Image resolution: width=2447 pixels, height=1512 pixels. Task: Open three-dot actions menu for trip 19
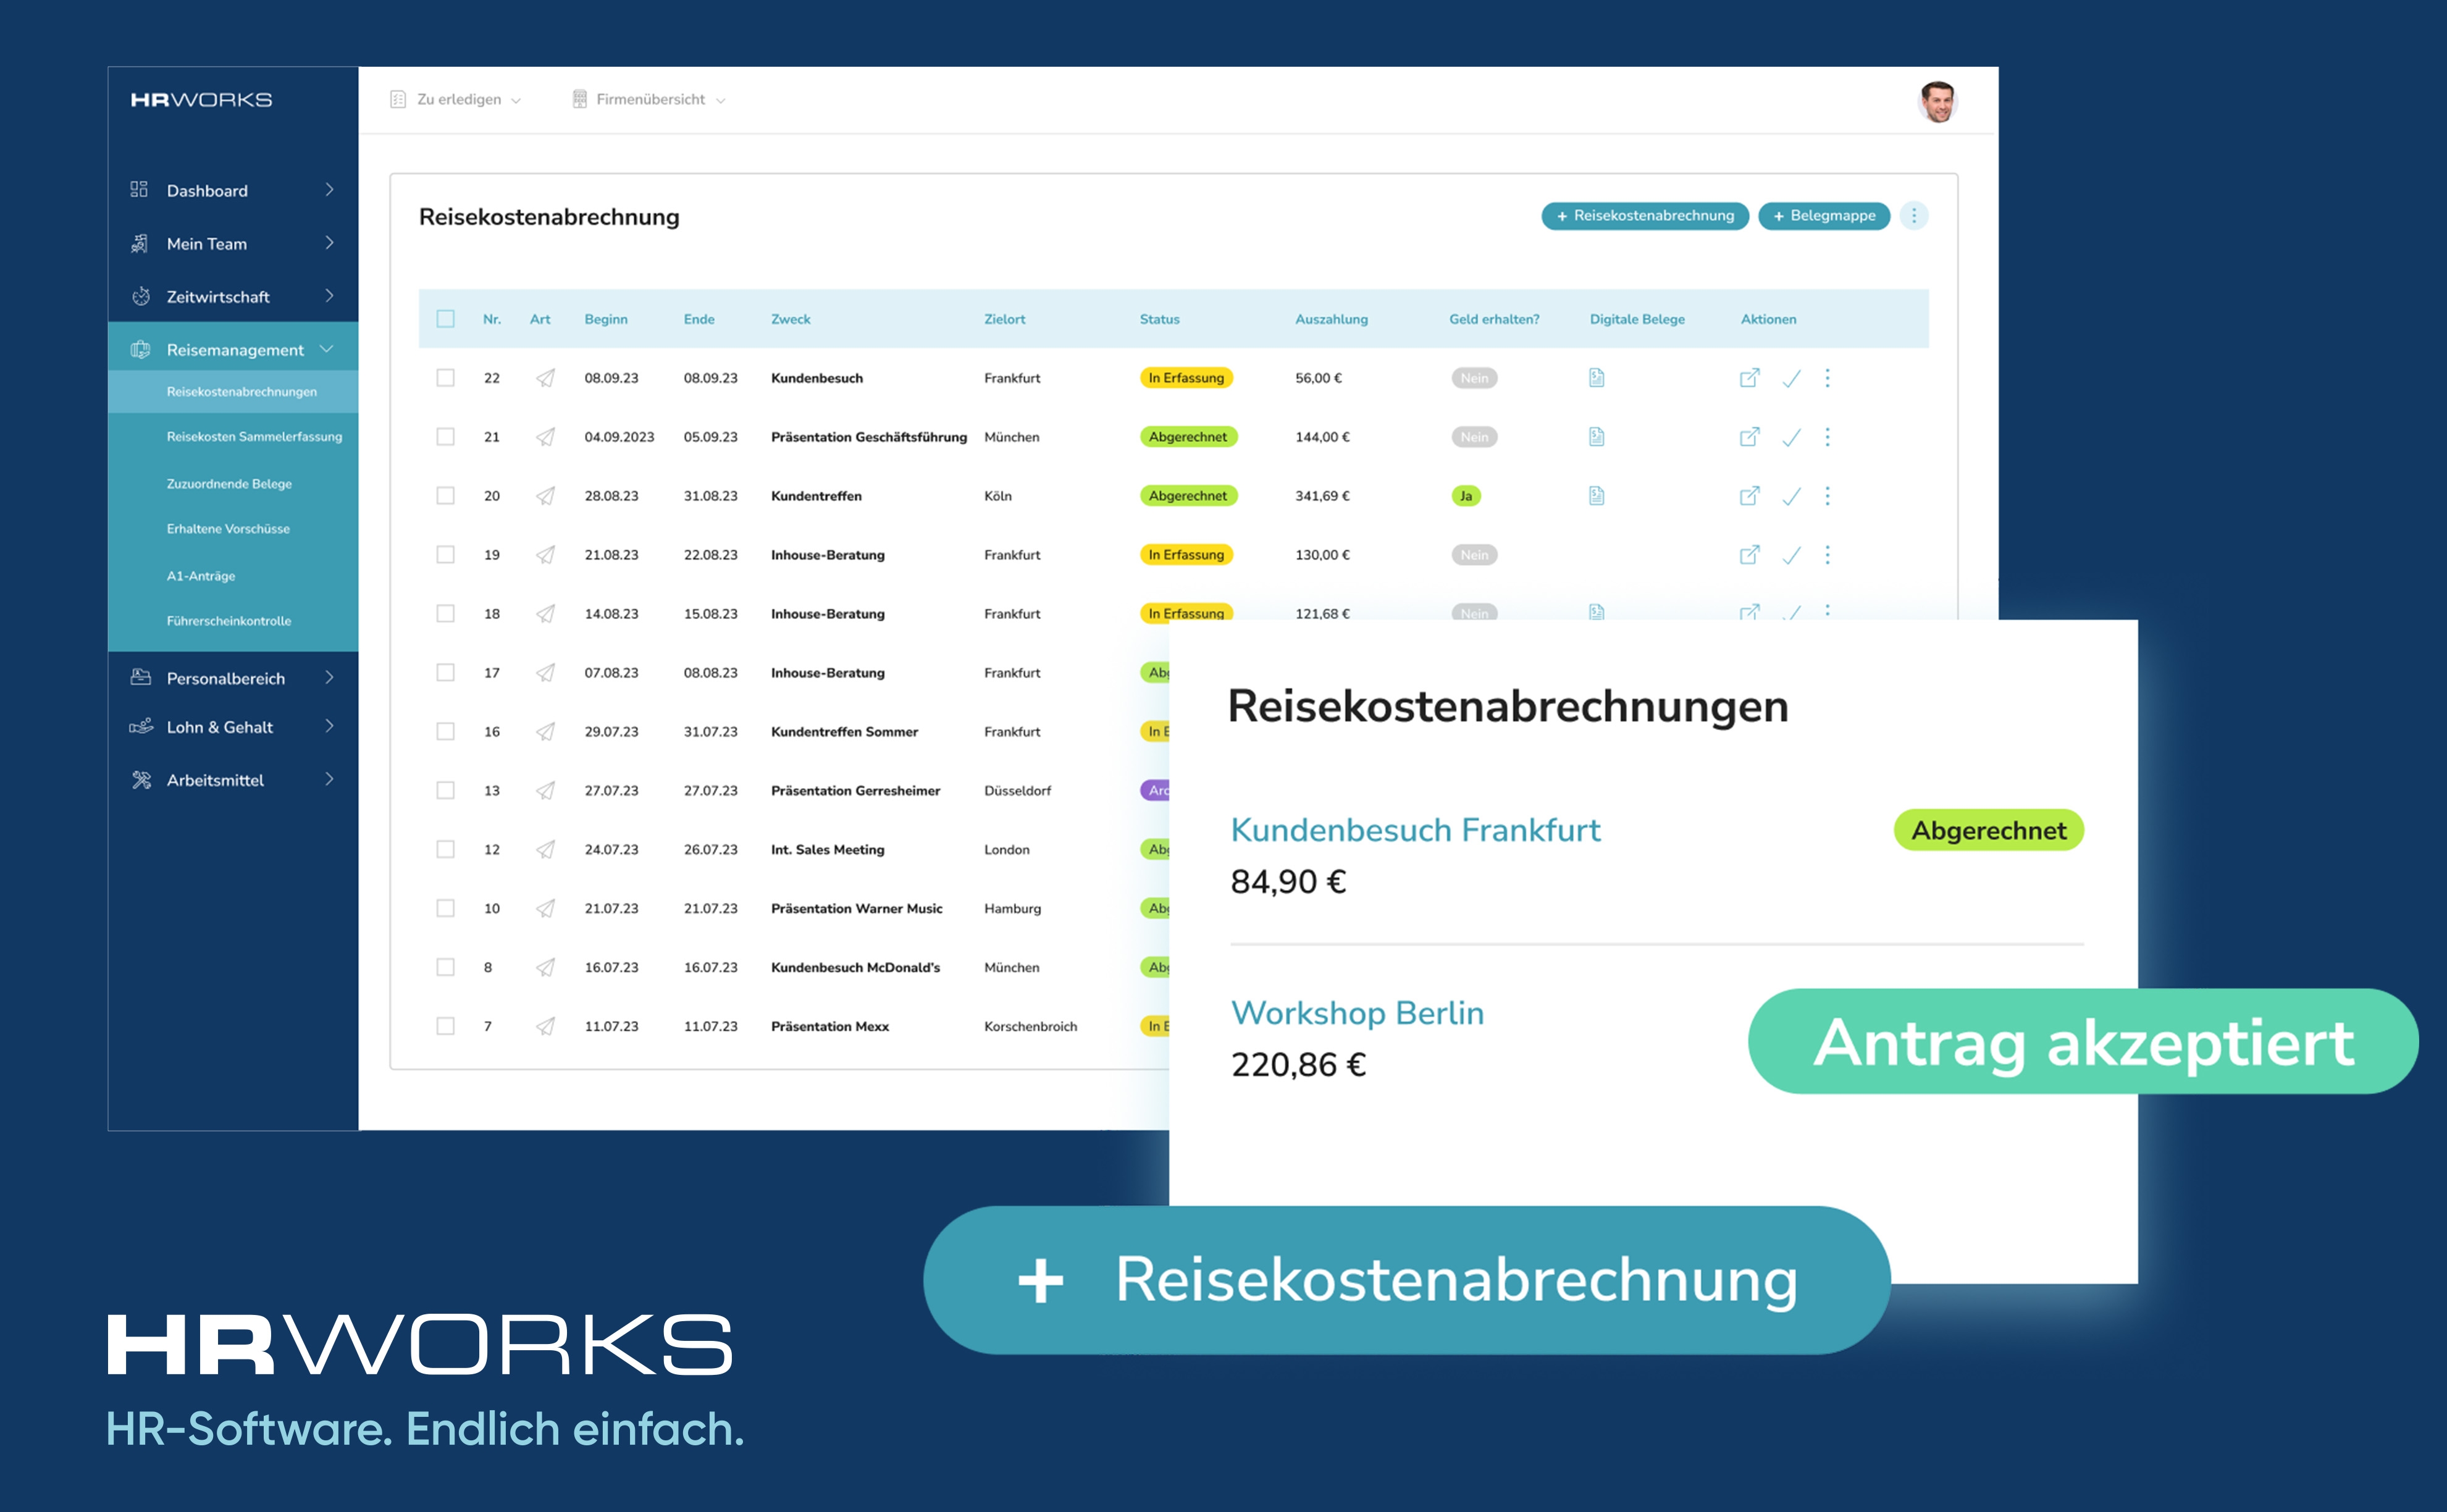[x=1827, y=555]
